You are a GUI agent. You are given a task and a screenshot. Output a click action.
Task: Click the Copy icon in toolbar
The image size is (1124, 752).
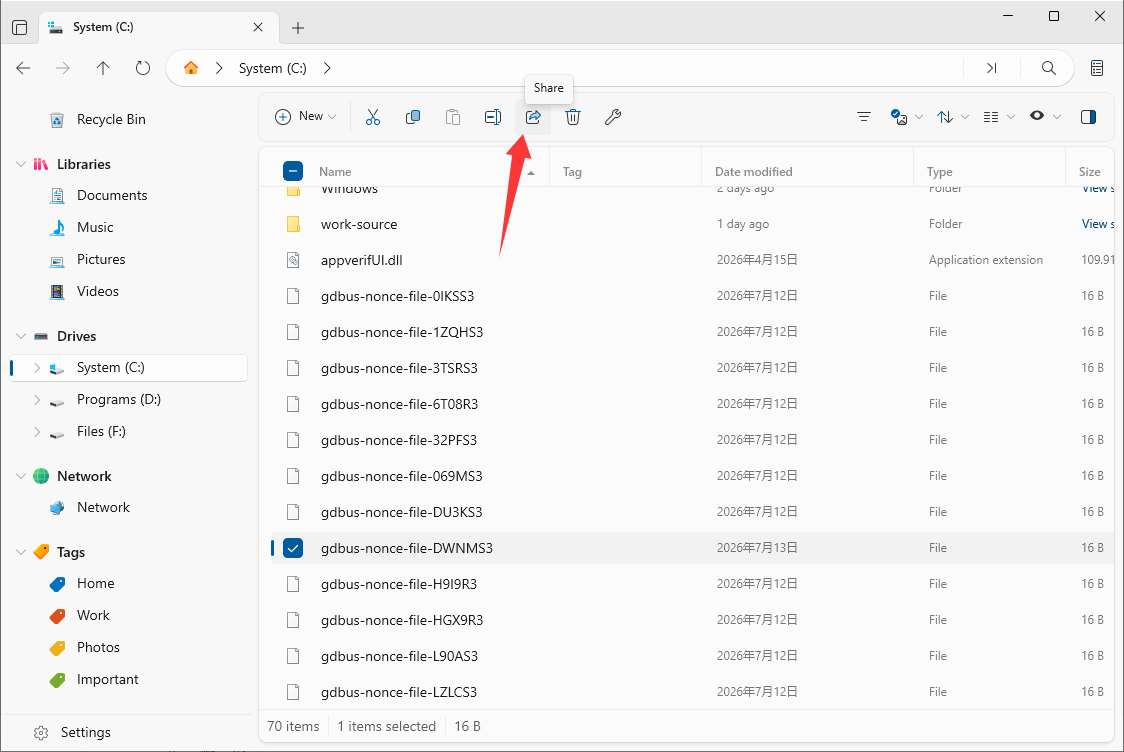[x=413, y=117]
